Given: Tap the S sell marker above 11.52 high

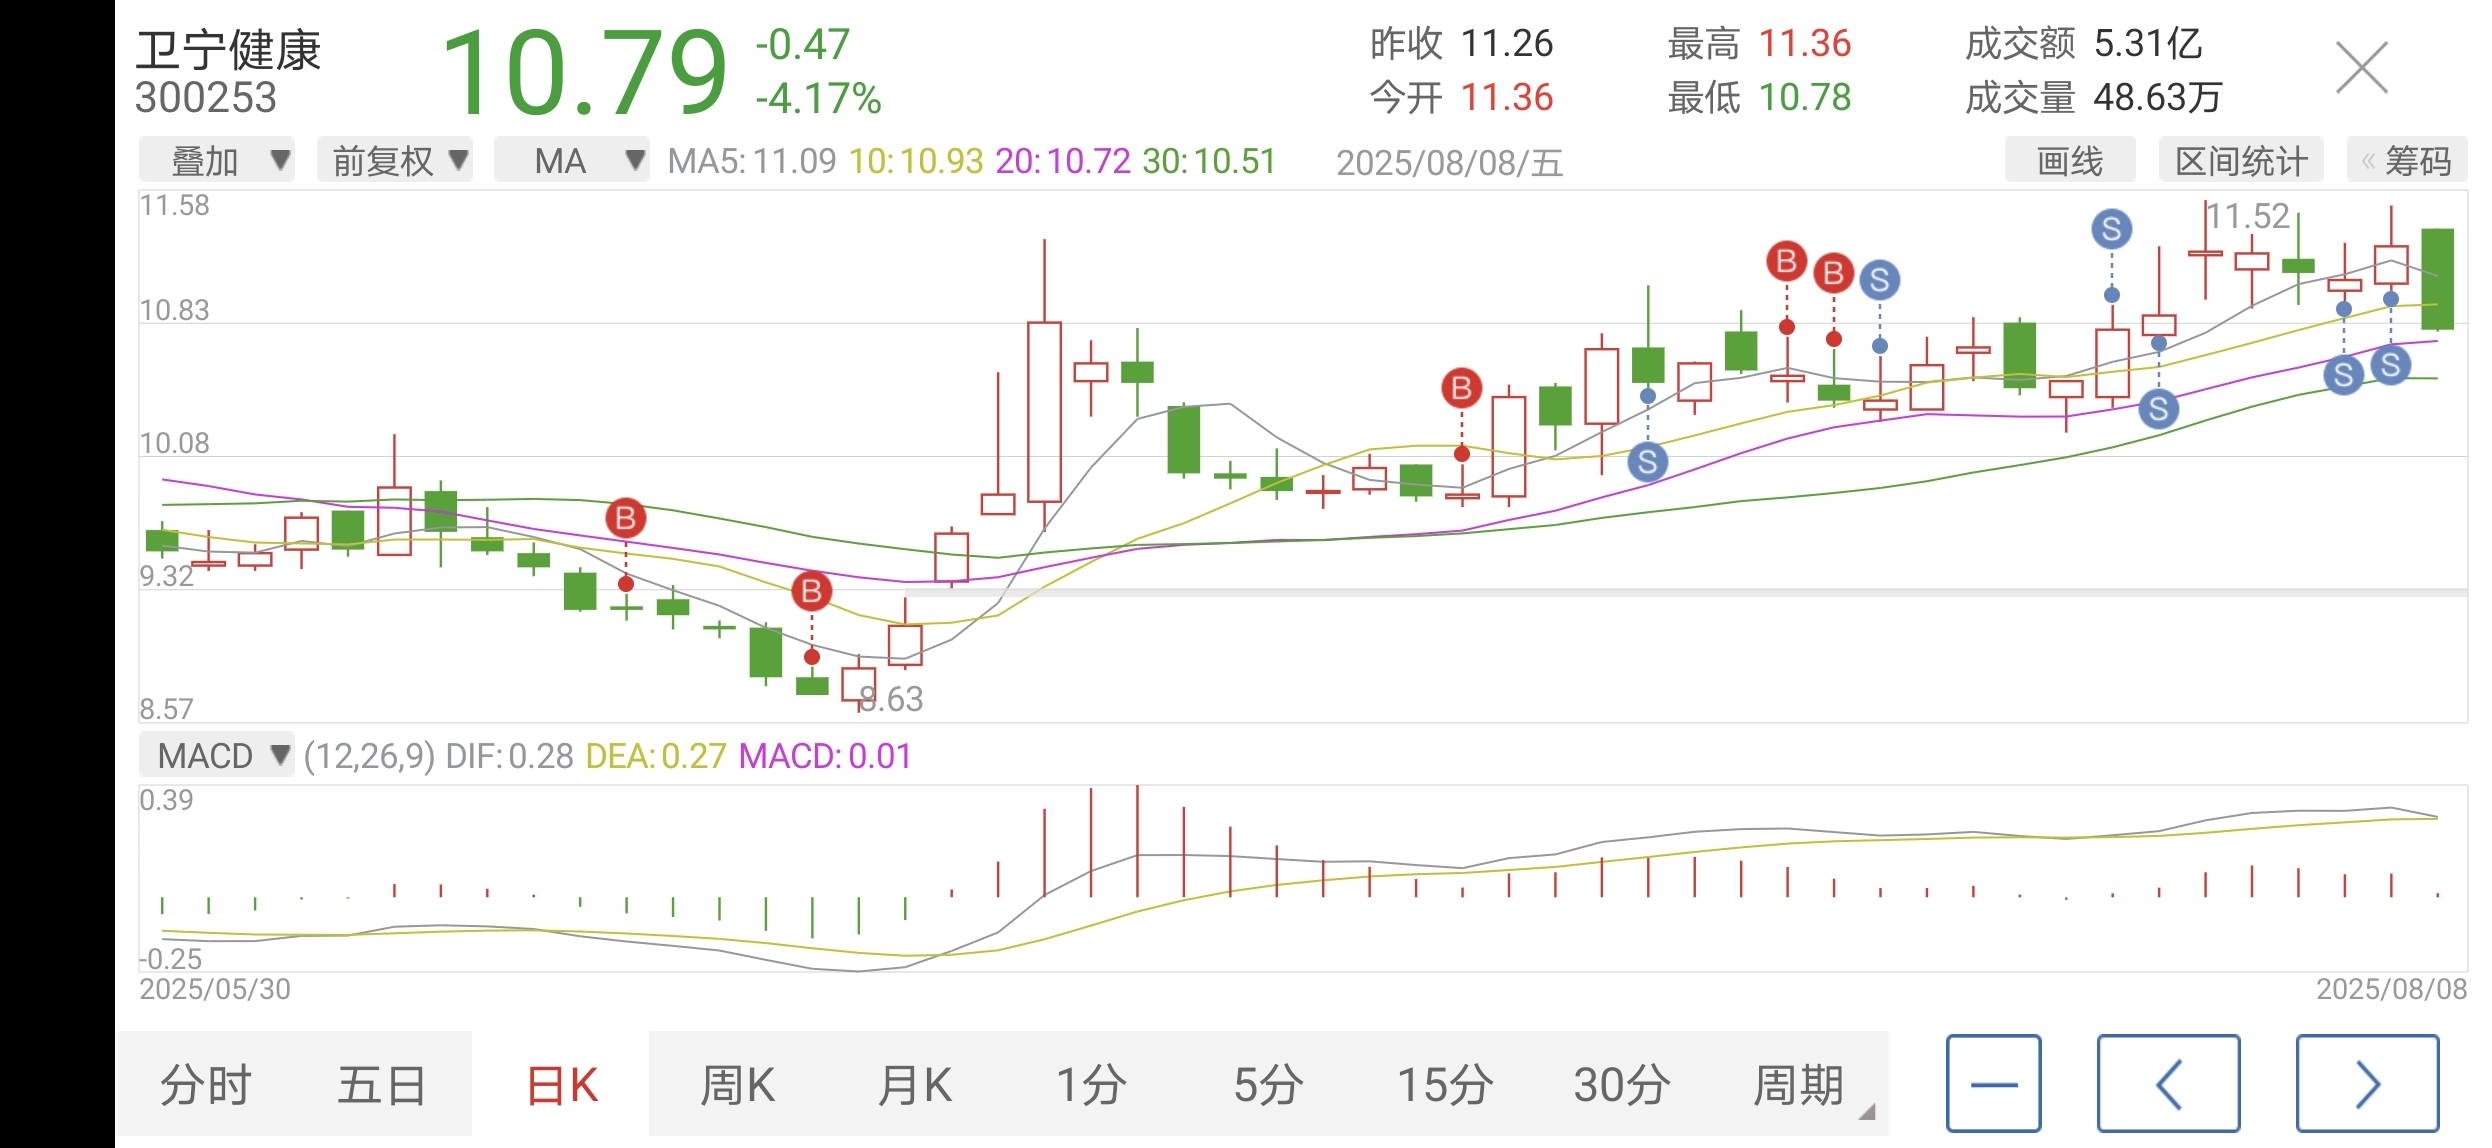Looking at the screenshot, I should [2112, 229].
